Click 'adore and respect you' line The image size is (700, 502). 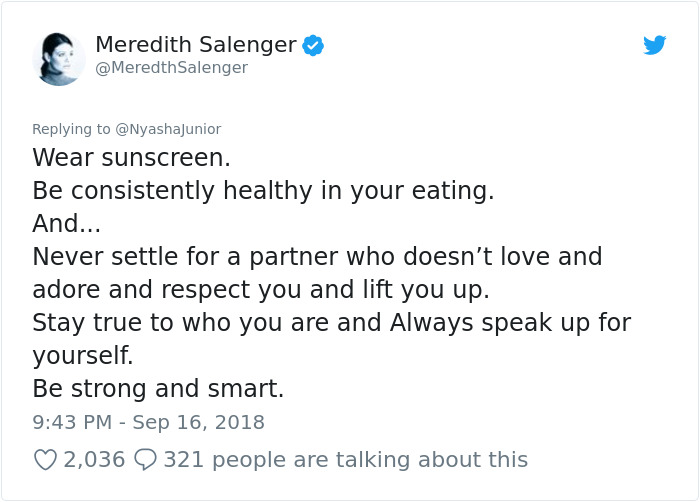click(261, 290)
